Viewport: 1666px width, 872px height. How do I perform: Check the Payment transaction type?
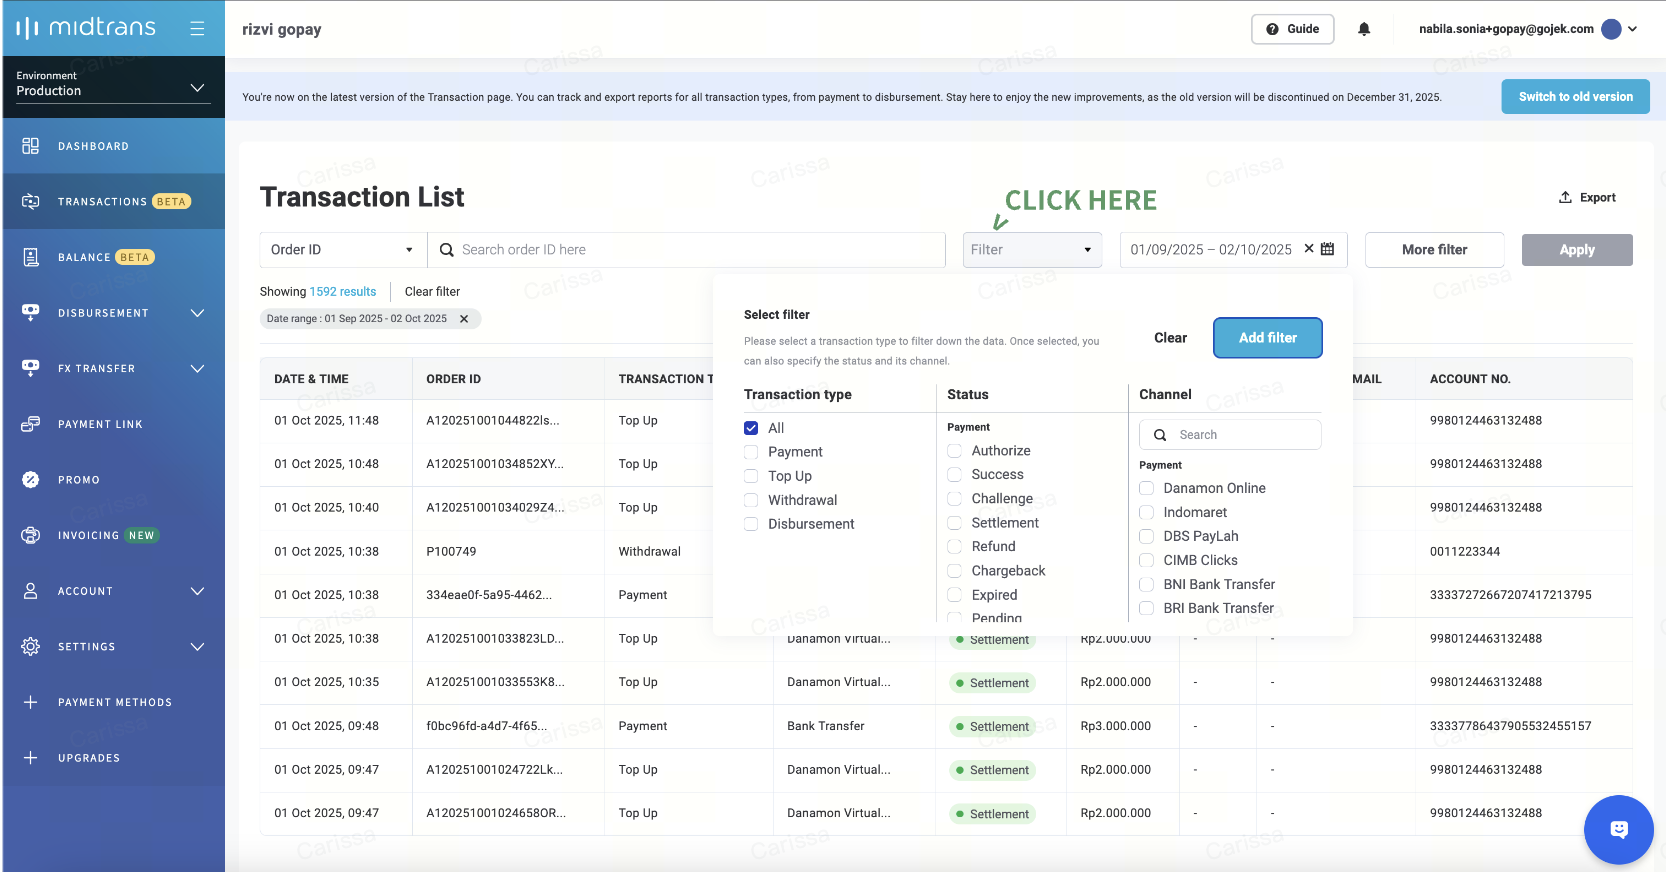tap(751, 452)
